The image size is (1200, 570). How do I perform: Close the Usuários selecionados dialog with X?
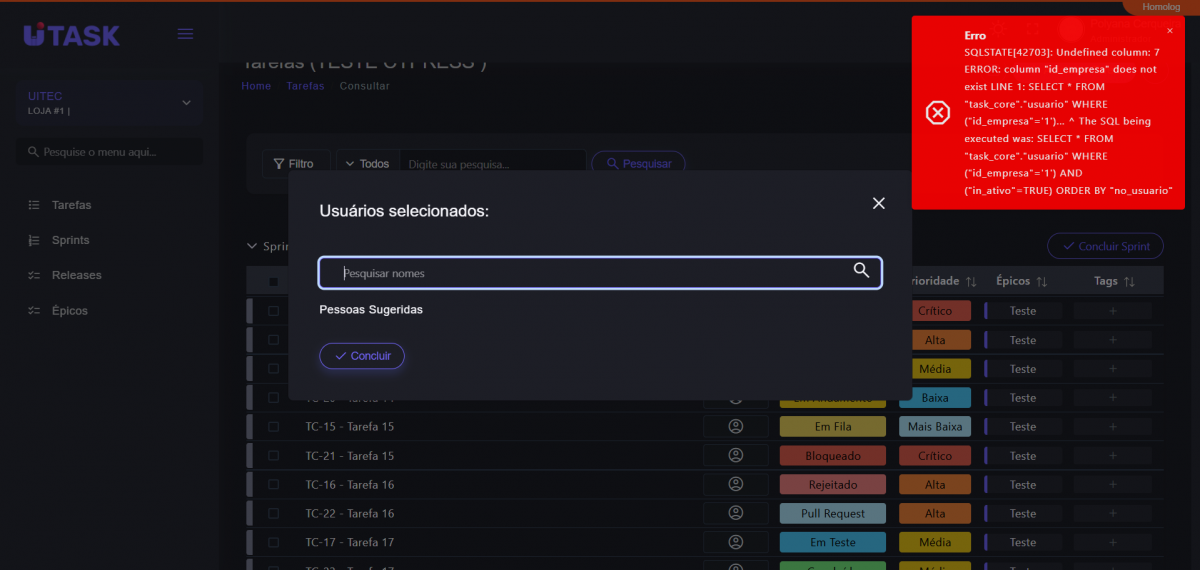[x=878, y=203]
